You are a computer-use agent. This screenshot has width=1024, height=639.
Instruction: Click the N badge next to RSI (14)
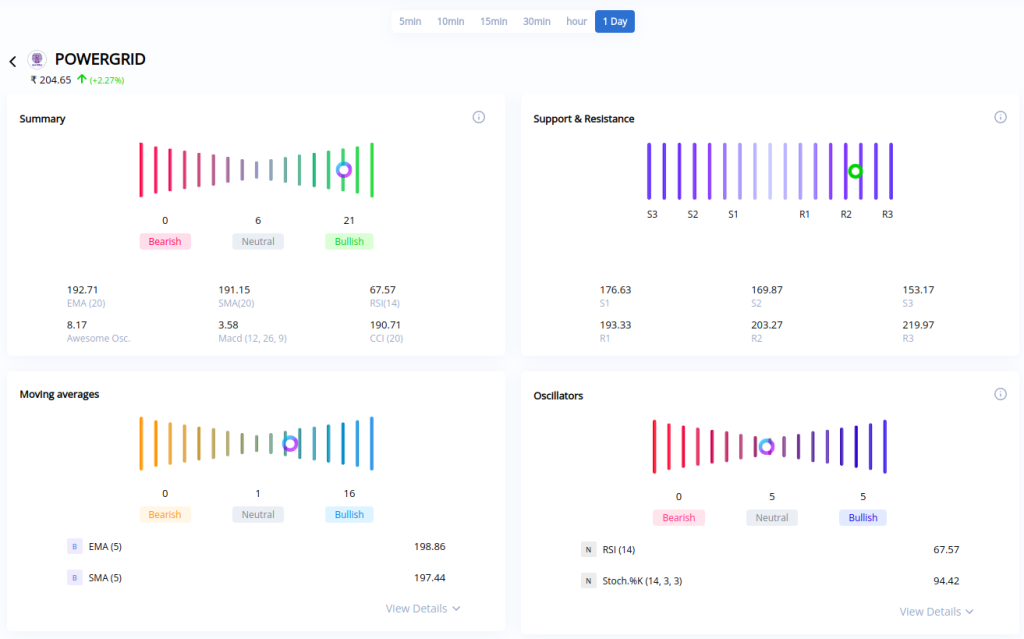pos(589,550)
